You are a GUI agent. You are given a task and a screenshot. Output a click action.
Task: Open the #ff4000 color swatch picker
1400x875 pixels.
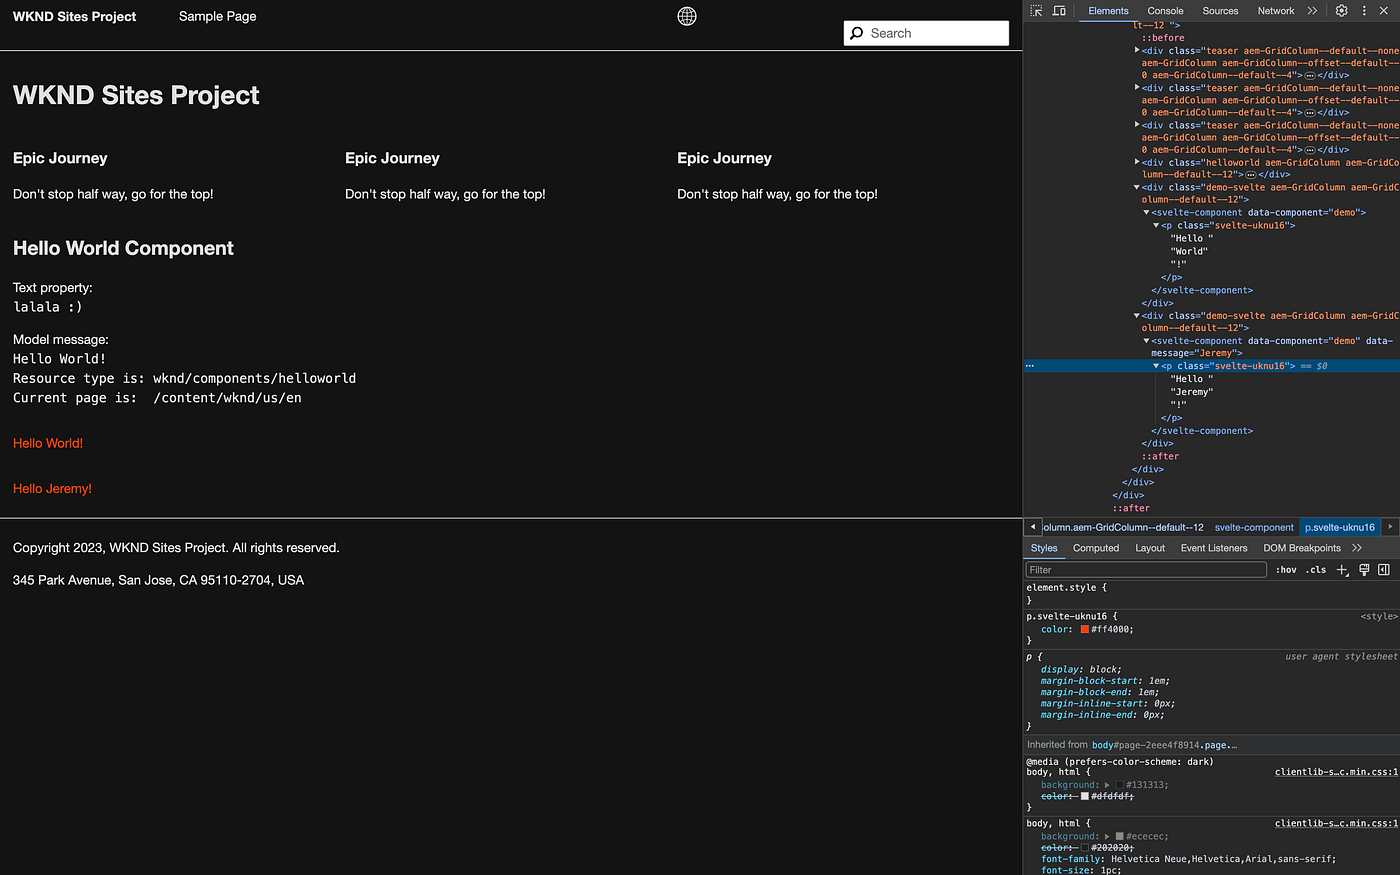click(1084, 630)
